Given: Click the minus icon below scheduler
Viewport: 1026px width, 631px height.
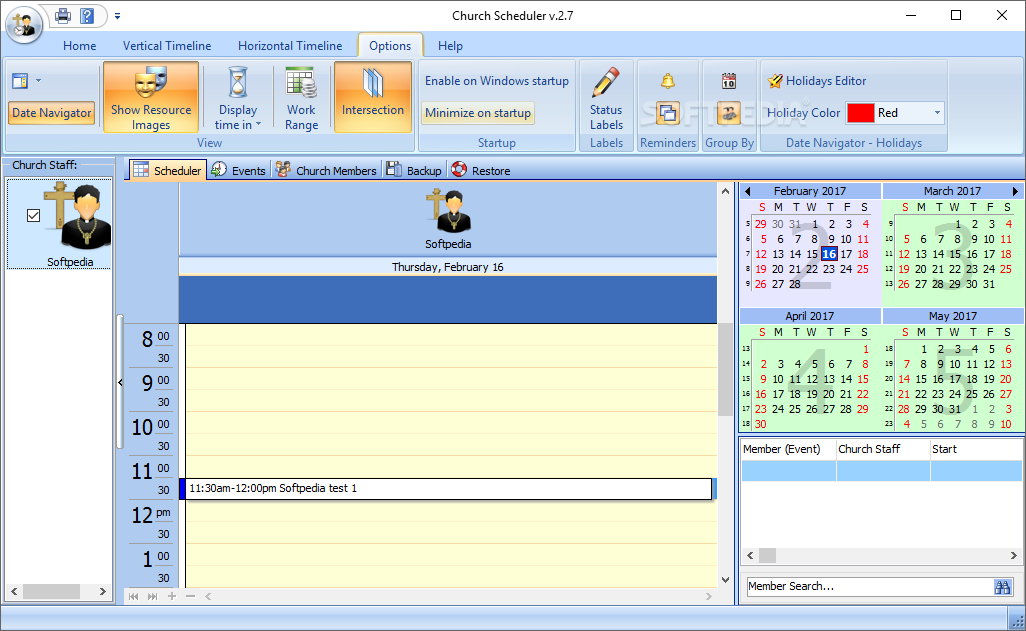Looking at the screenshot, I should click(x=190, y=596).
